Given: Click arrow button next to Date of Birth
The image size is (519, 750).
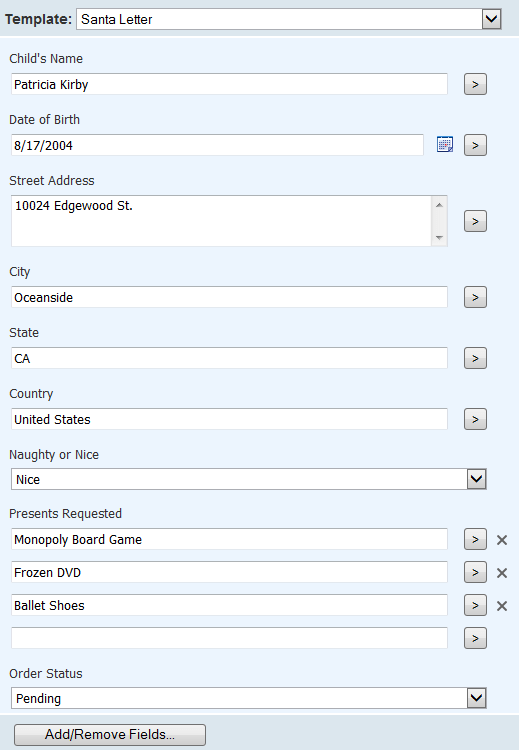Looking at the screenshot, I should pyautogui.click(x=475, y=145).
